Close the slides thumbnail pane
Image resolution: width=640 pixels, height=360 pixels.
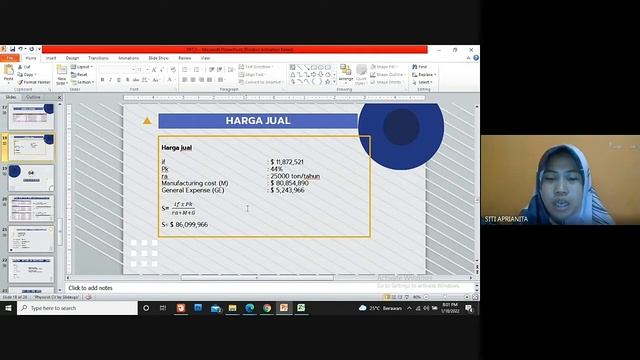pos(60,97)
